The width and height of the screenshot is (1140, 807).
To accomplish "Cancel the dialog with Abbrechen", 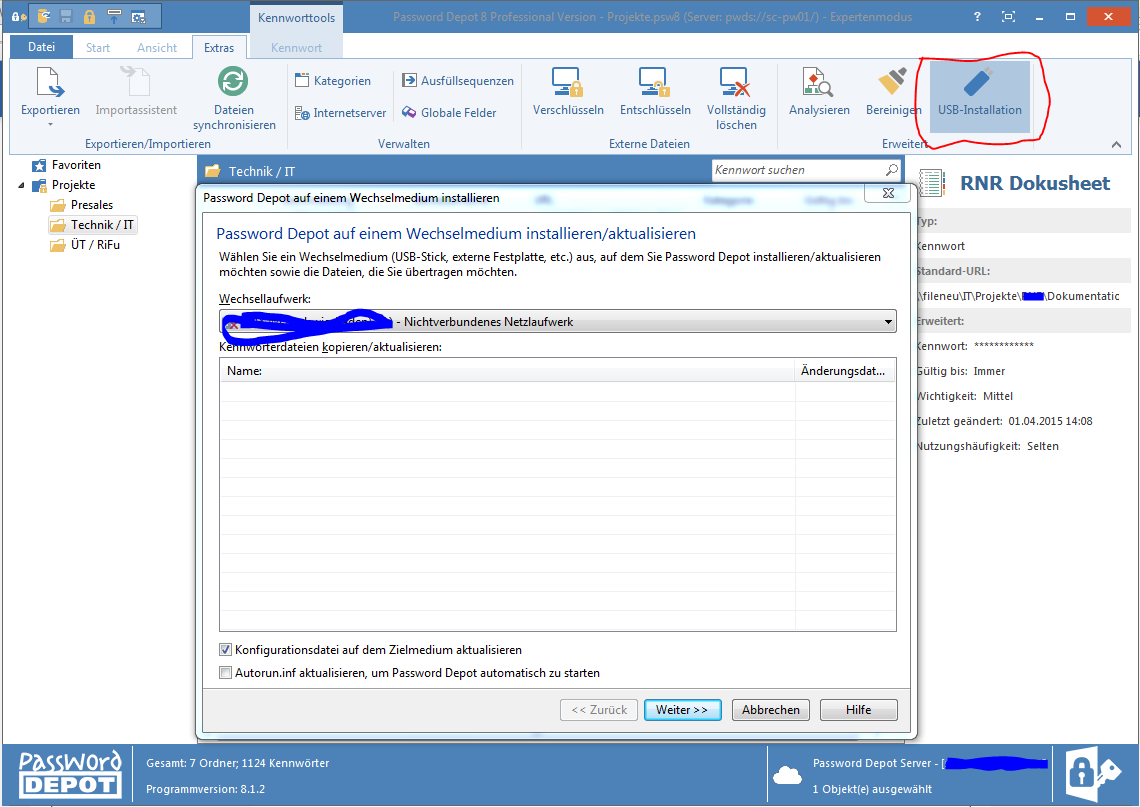I will (771, 710).
